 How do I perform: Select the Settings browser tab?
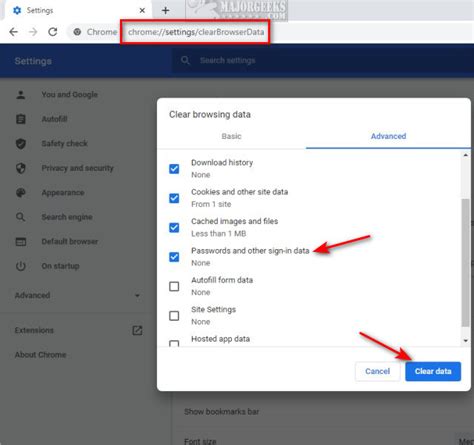pyautogui.click(x=77, y=10)
